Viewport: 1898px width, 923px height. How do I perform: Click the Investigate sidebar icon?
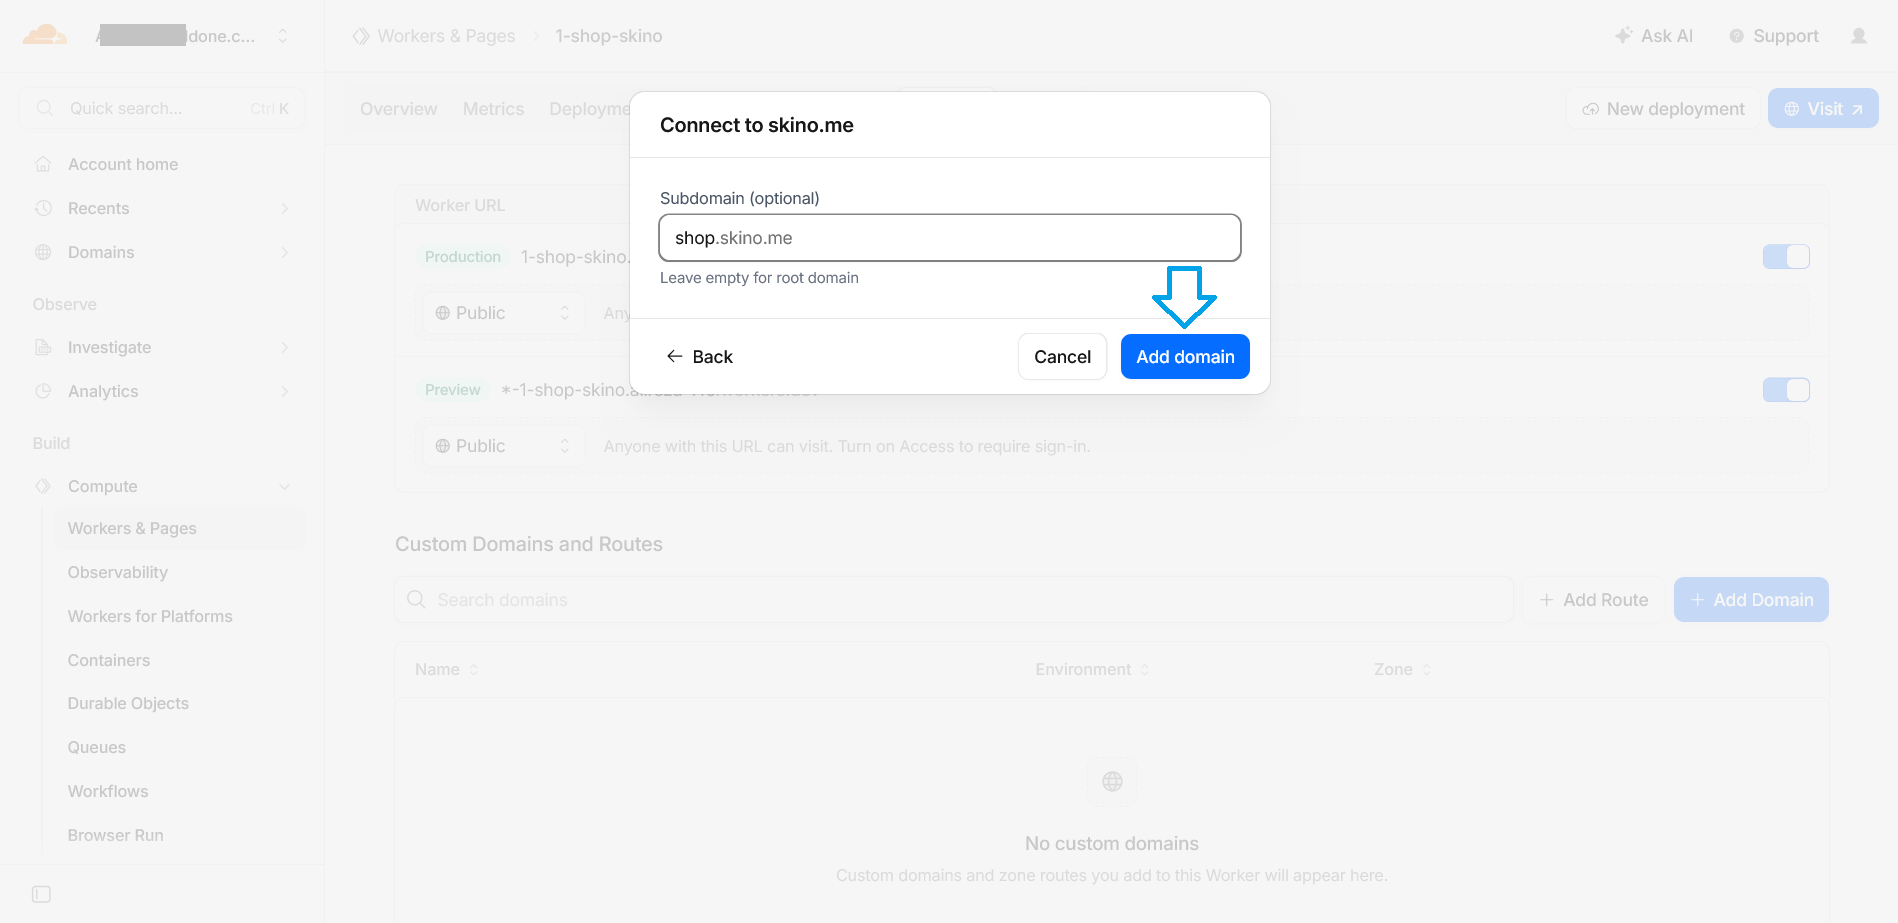coord(43,347)
